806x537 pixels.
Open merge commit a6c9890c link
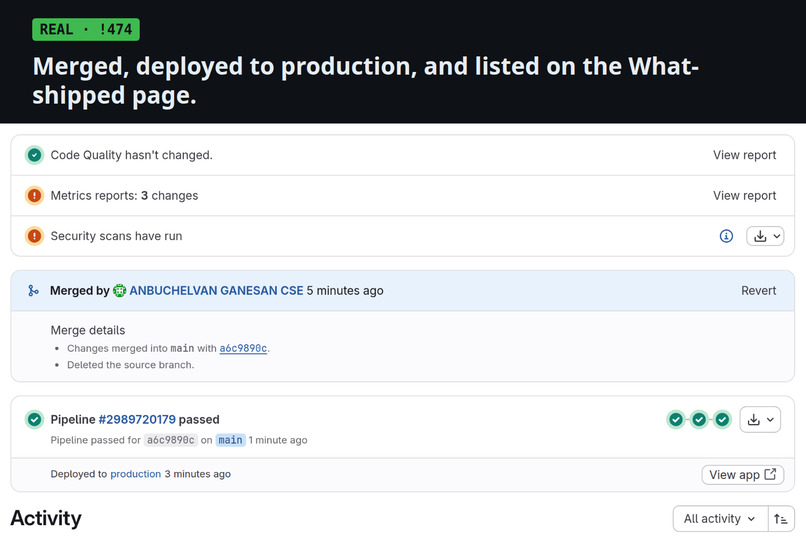click(243, 348)
